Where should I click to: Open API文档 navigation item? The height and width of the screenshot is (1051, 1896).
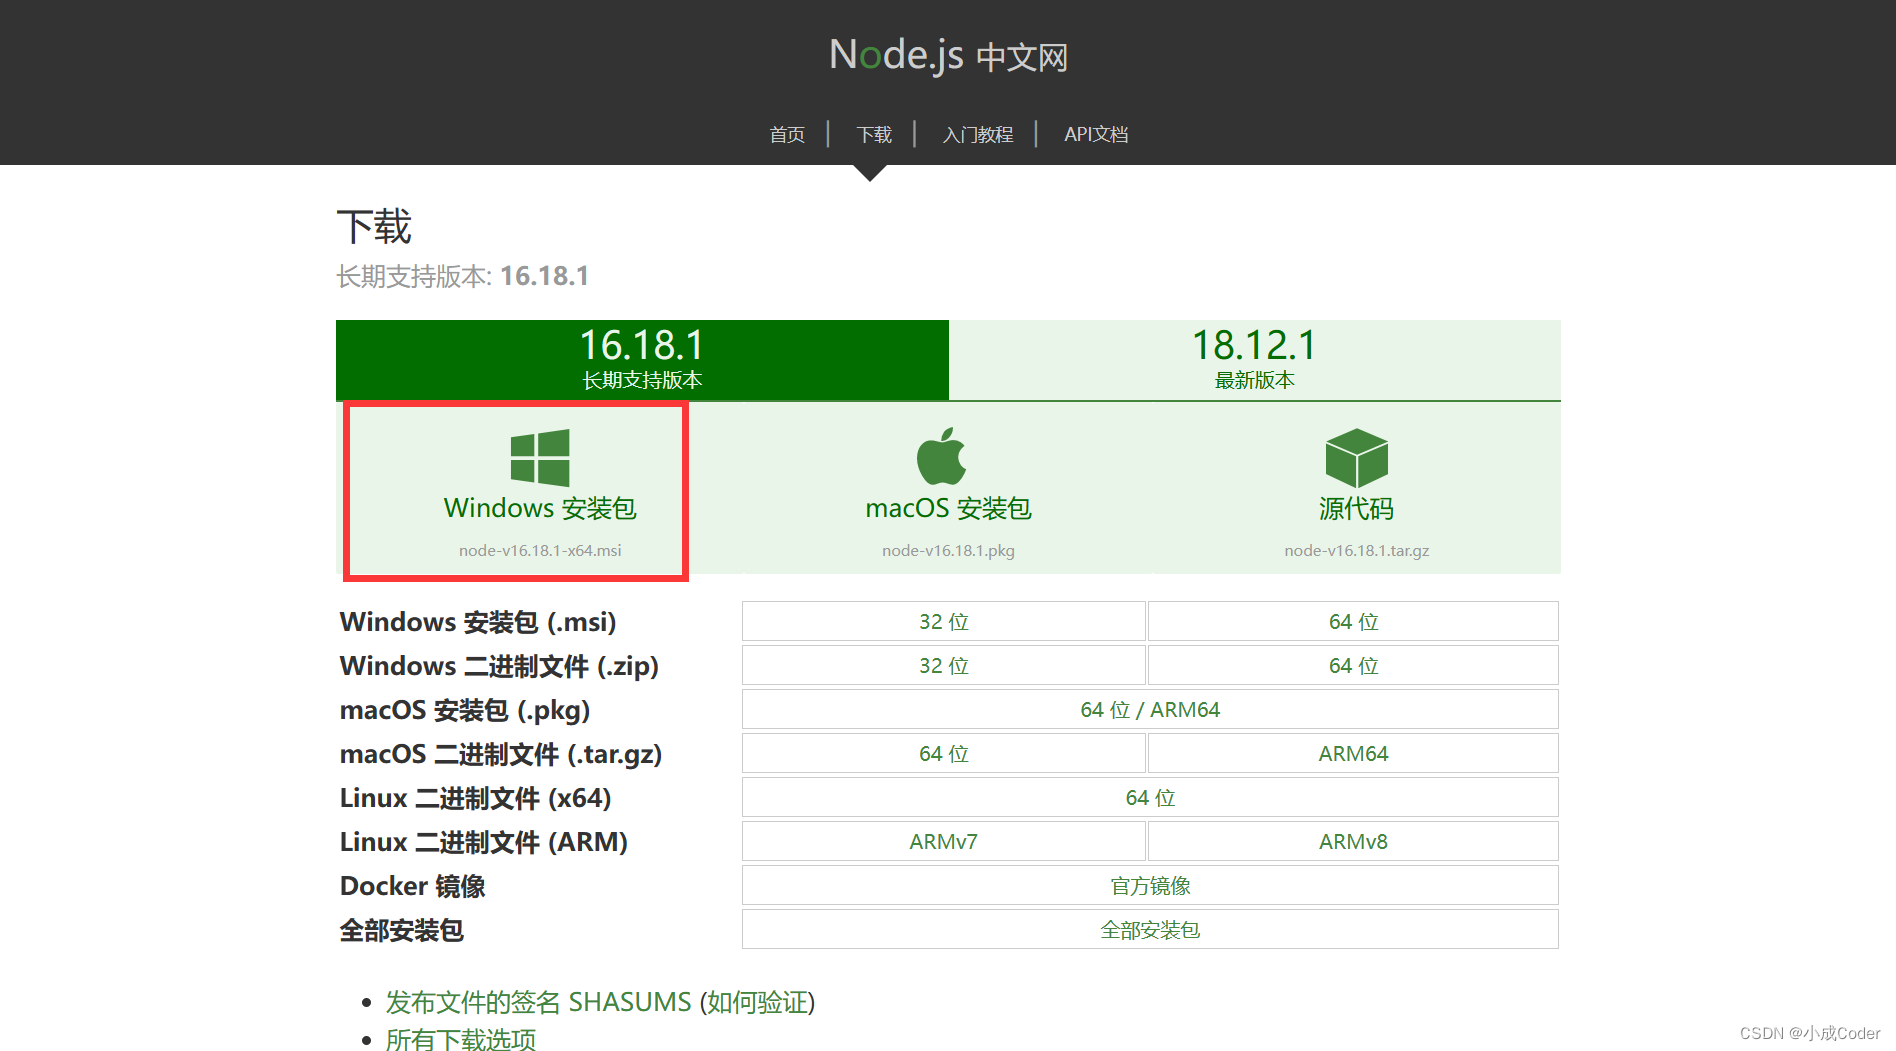tap(1096, 134)
